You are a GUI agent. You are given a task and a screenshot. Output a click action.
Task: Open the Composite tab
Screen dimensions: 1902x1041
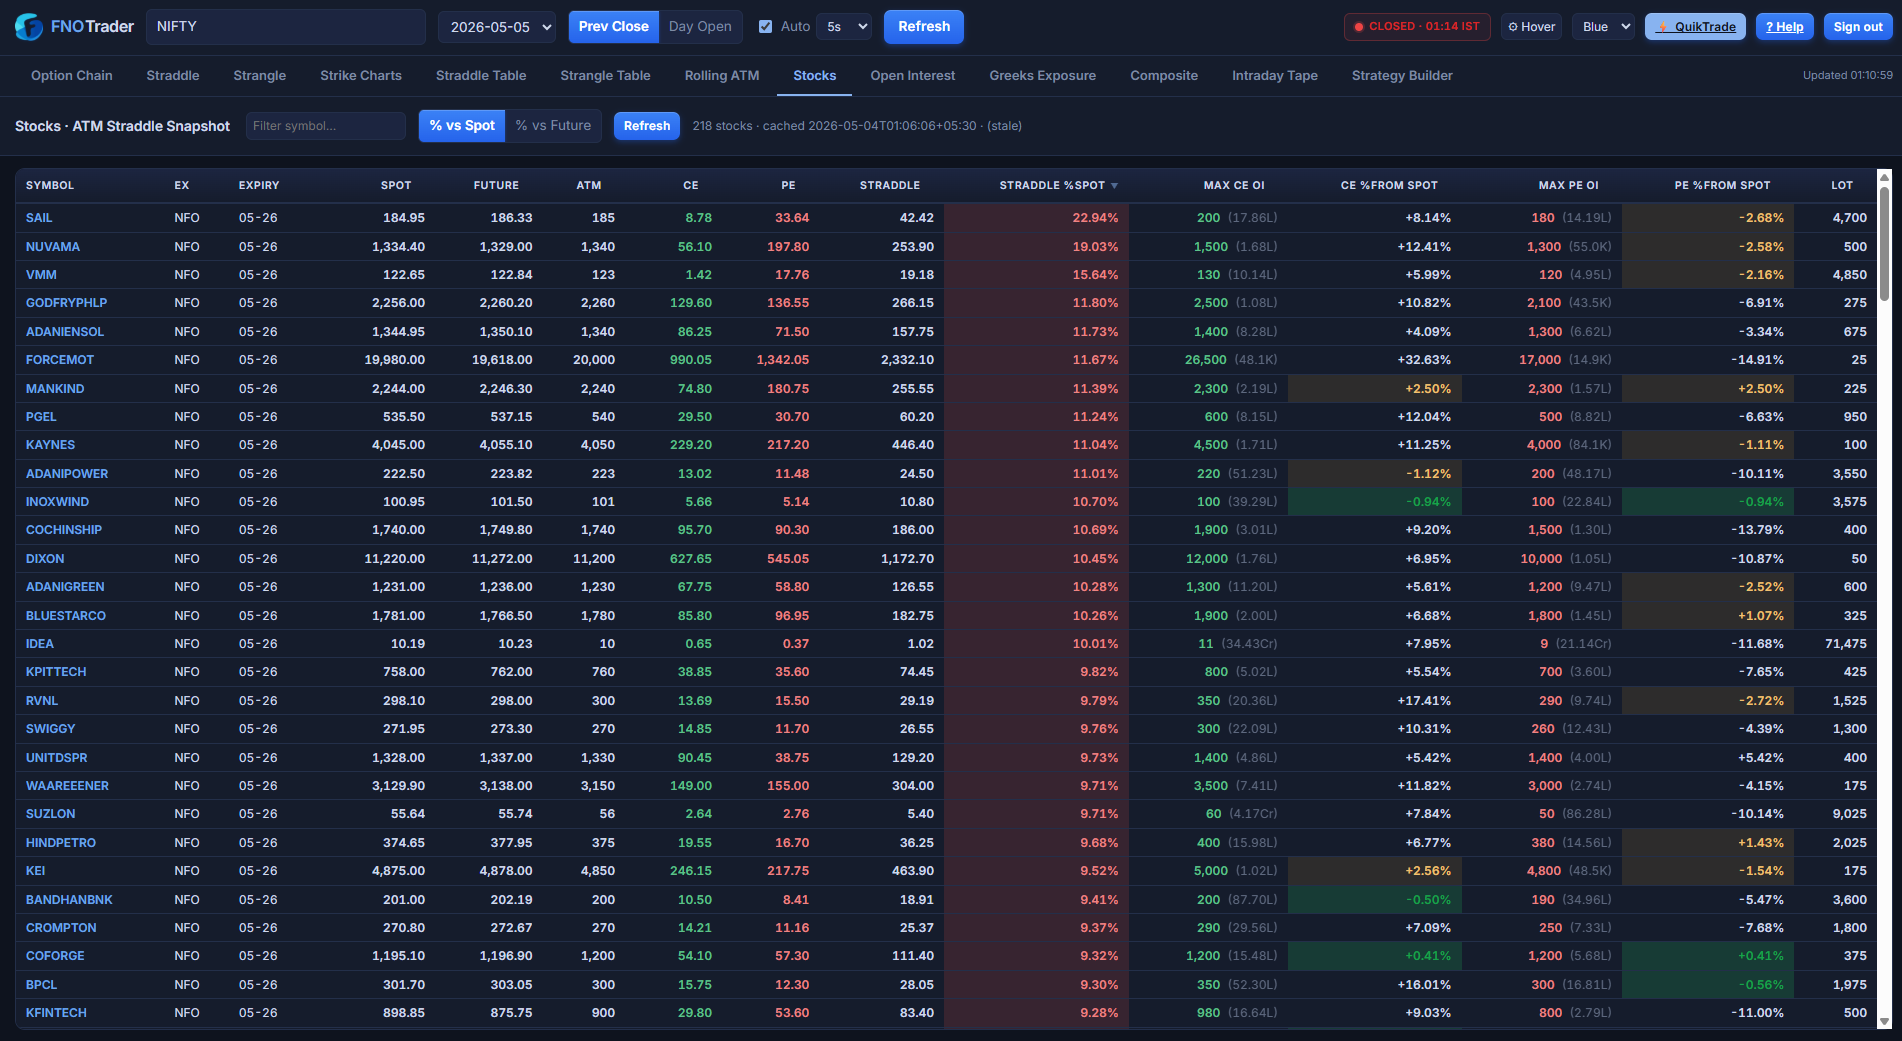(1164, 76)
